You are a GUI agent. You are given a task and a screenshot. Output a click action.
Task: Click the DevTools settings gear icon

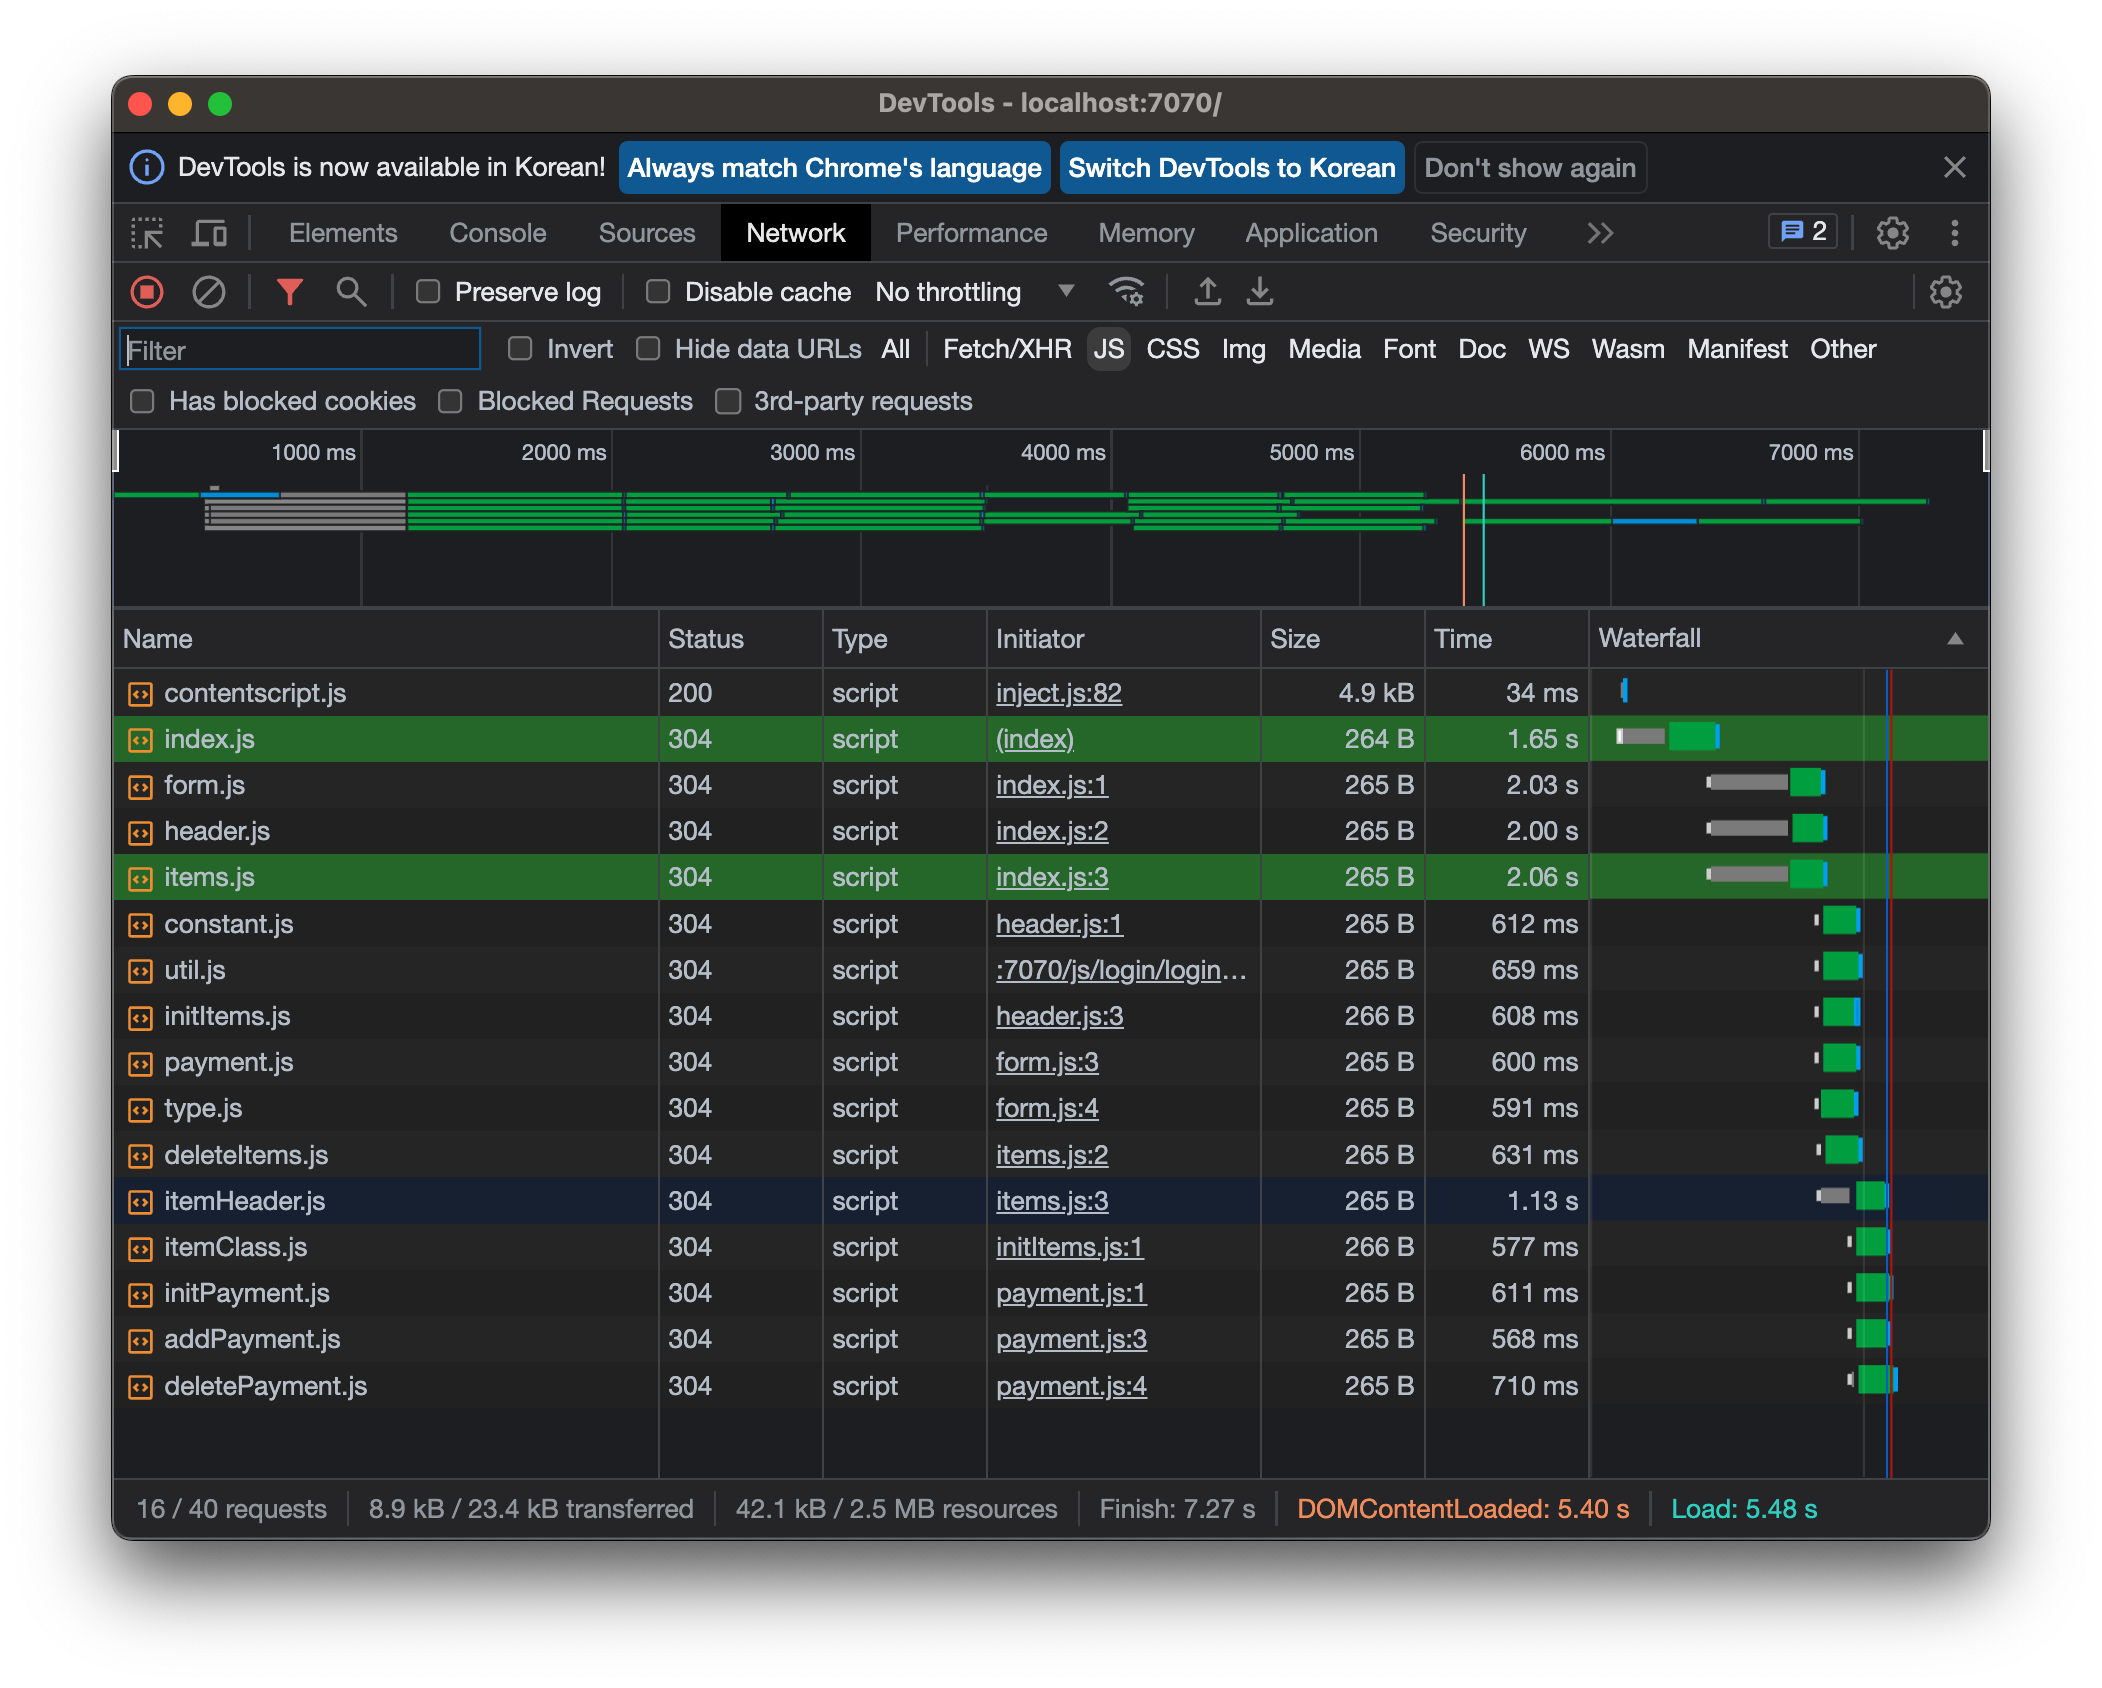[x=1894, y=233]
